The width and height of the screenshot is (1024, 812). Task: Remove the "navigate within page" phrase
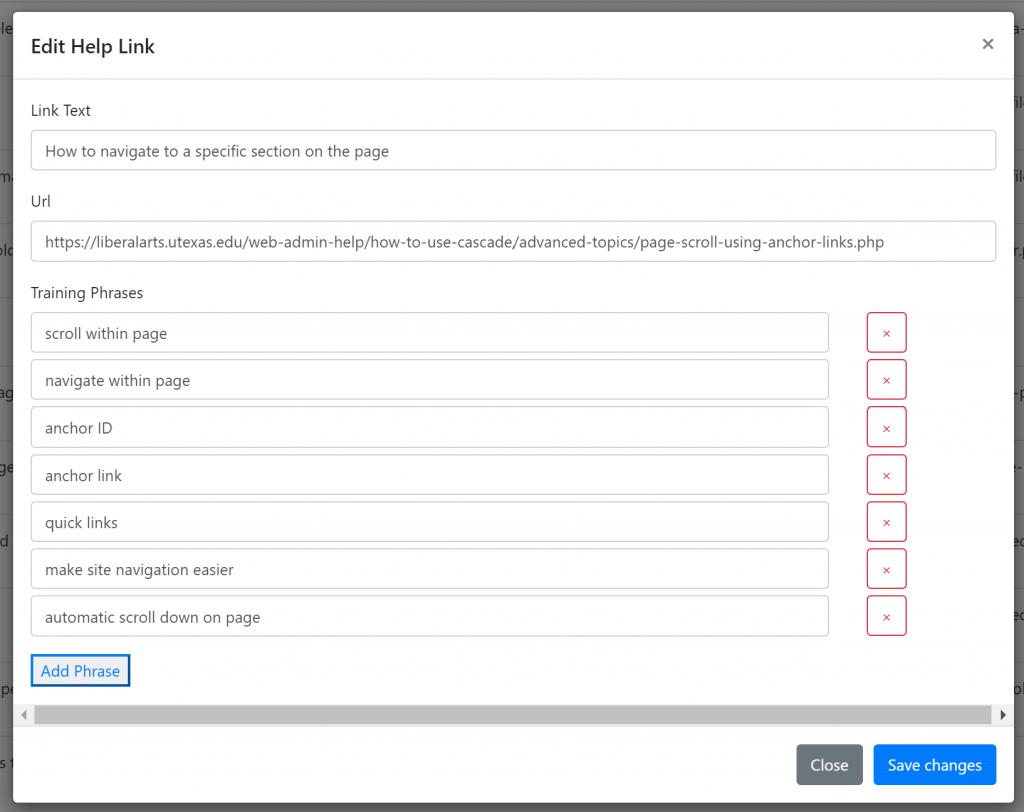886,379
